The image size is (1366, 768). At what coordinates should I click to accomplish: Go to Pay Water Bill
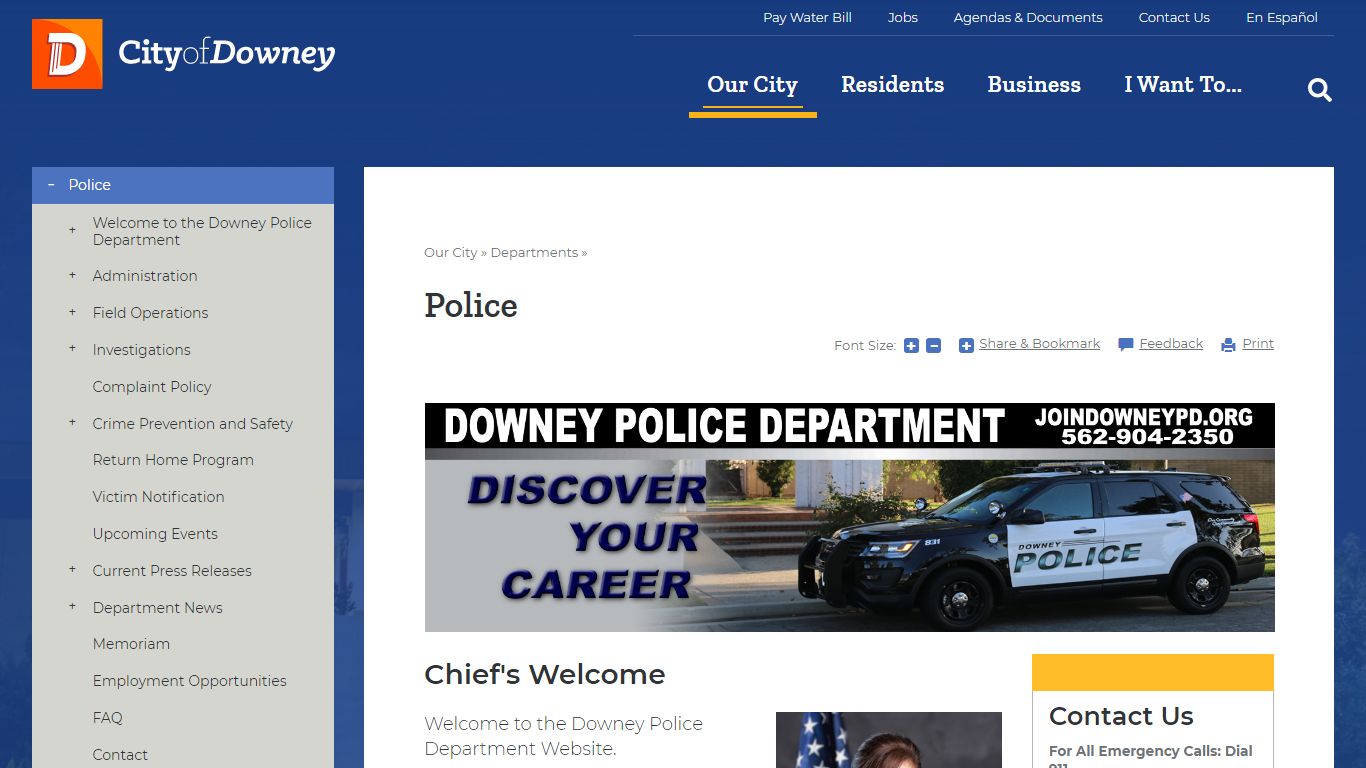tap(807, 18)
